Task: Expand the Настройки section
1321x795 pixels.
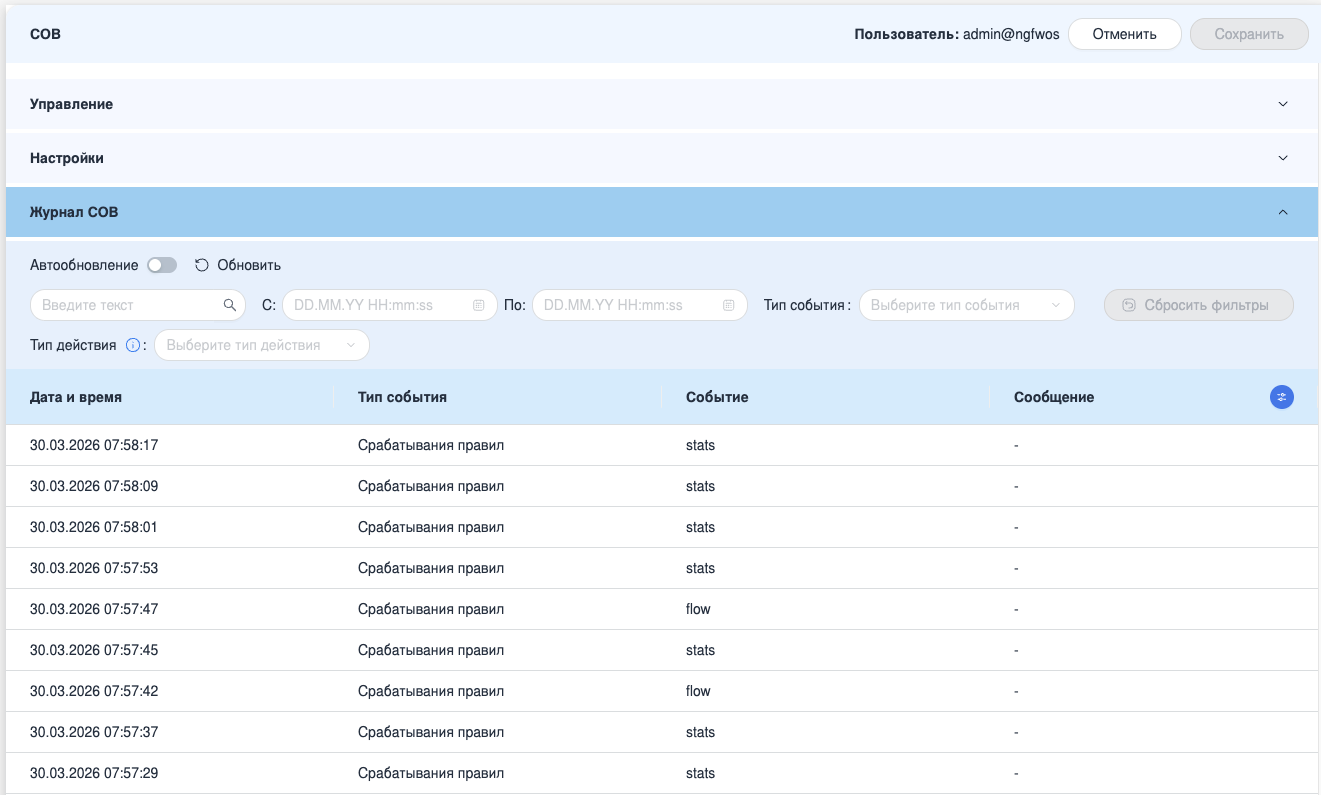Action: click(x=662, y=158)
